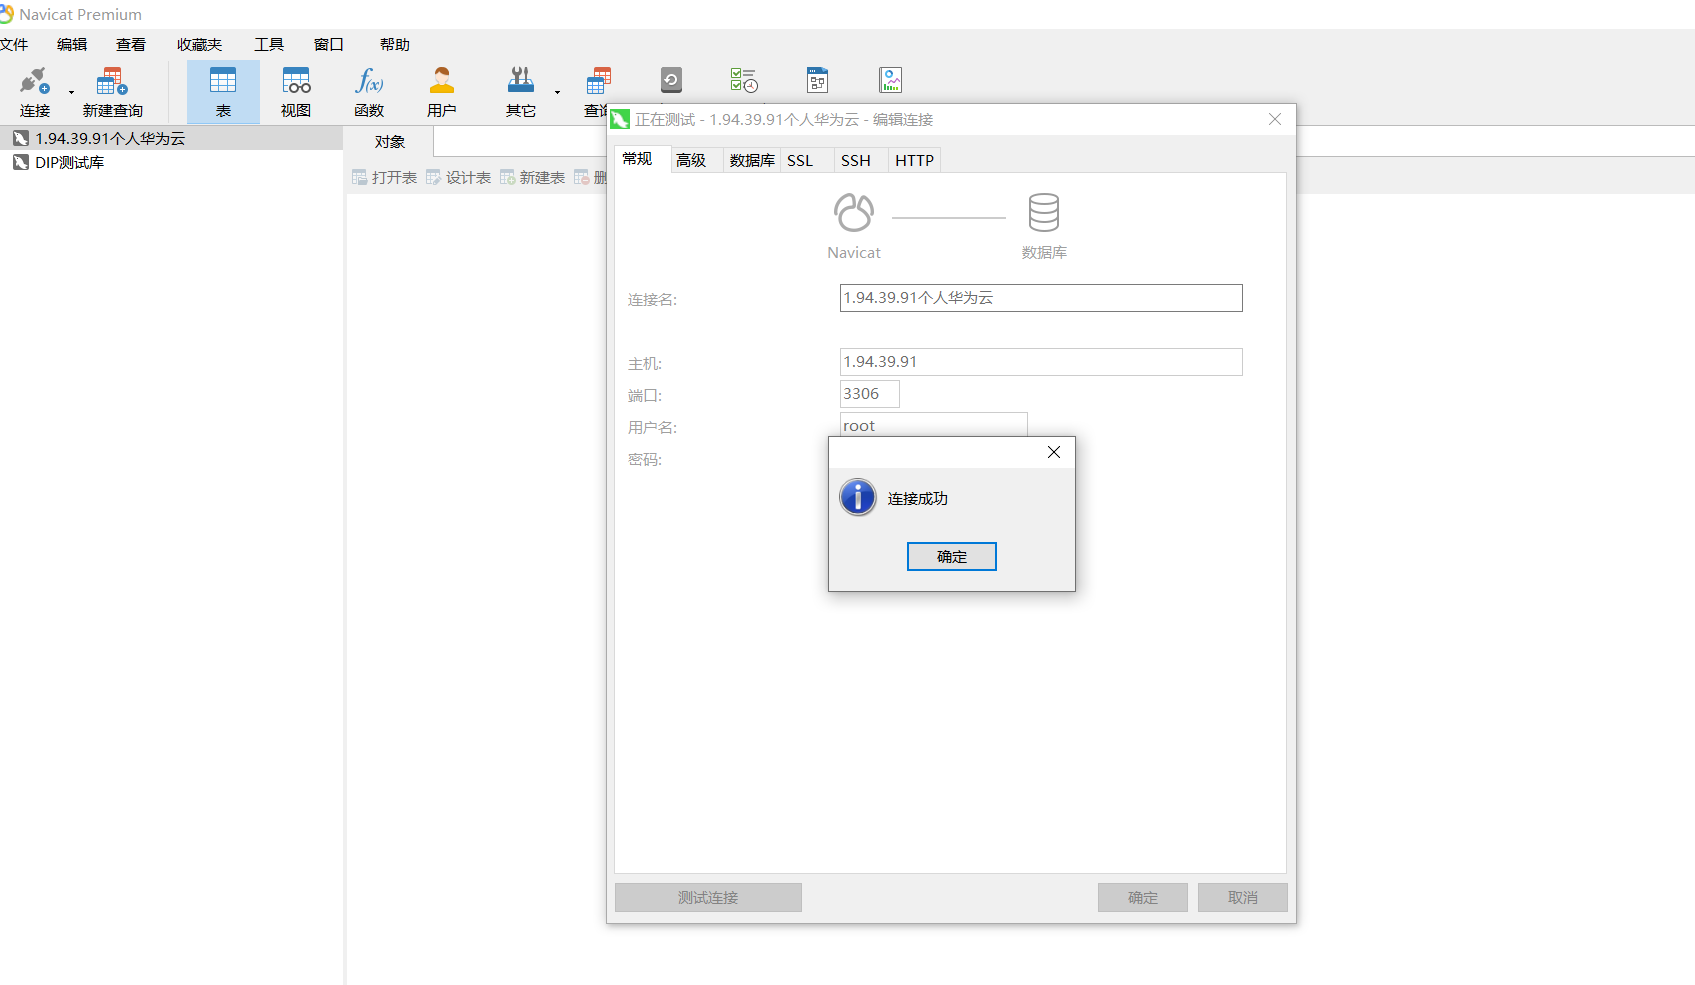Viewport: 1695px width, 985px height.
Task: Click the Navicat logo graphic in dialog
Action: pos(854,212)
